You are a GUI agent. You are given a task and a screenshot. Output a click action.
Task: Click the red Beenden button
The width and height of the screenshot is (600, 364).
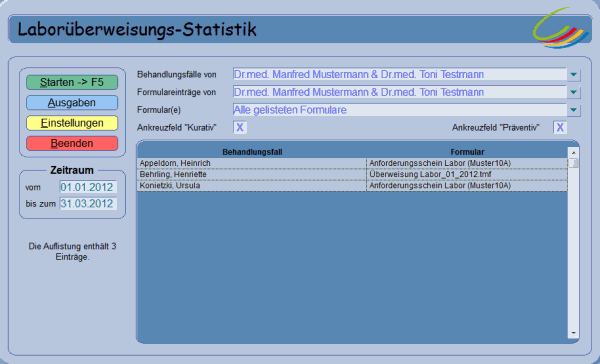point(72,143)
